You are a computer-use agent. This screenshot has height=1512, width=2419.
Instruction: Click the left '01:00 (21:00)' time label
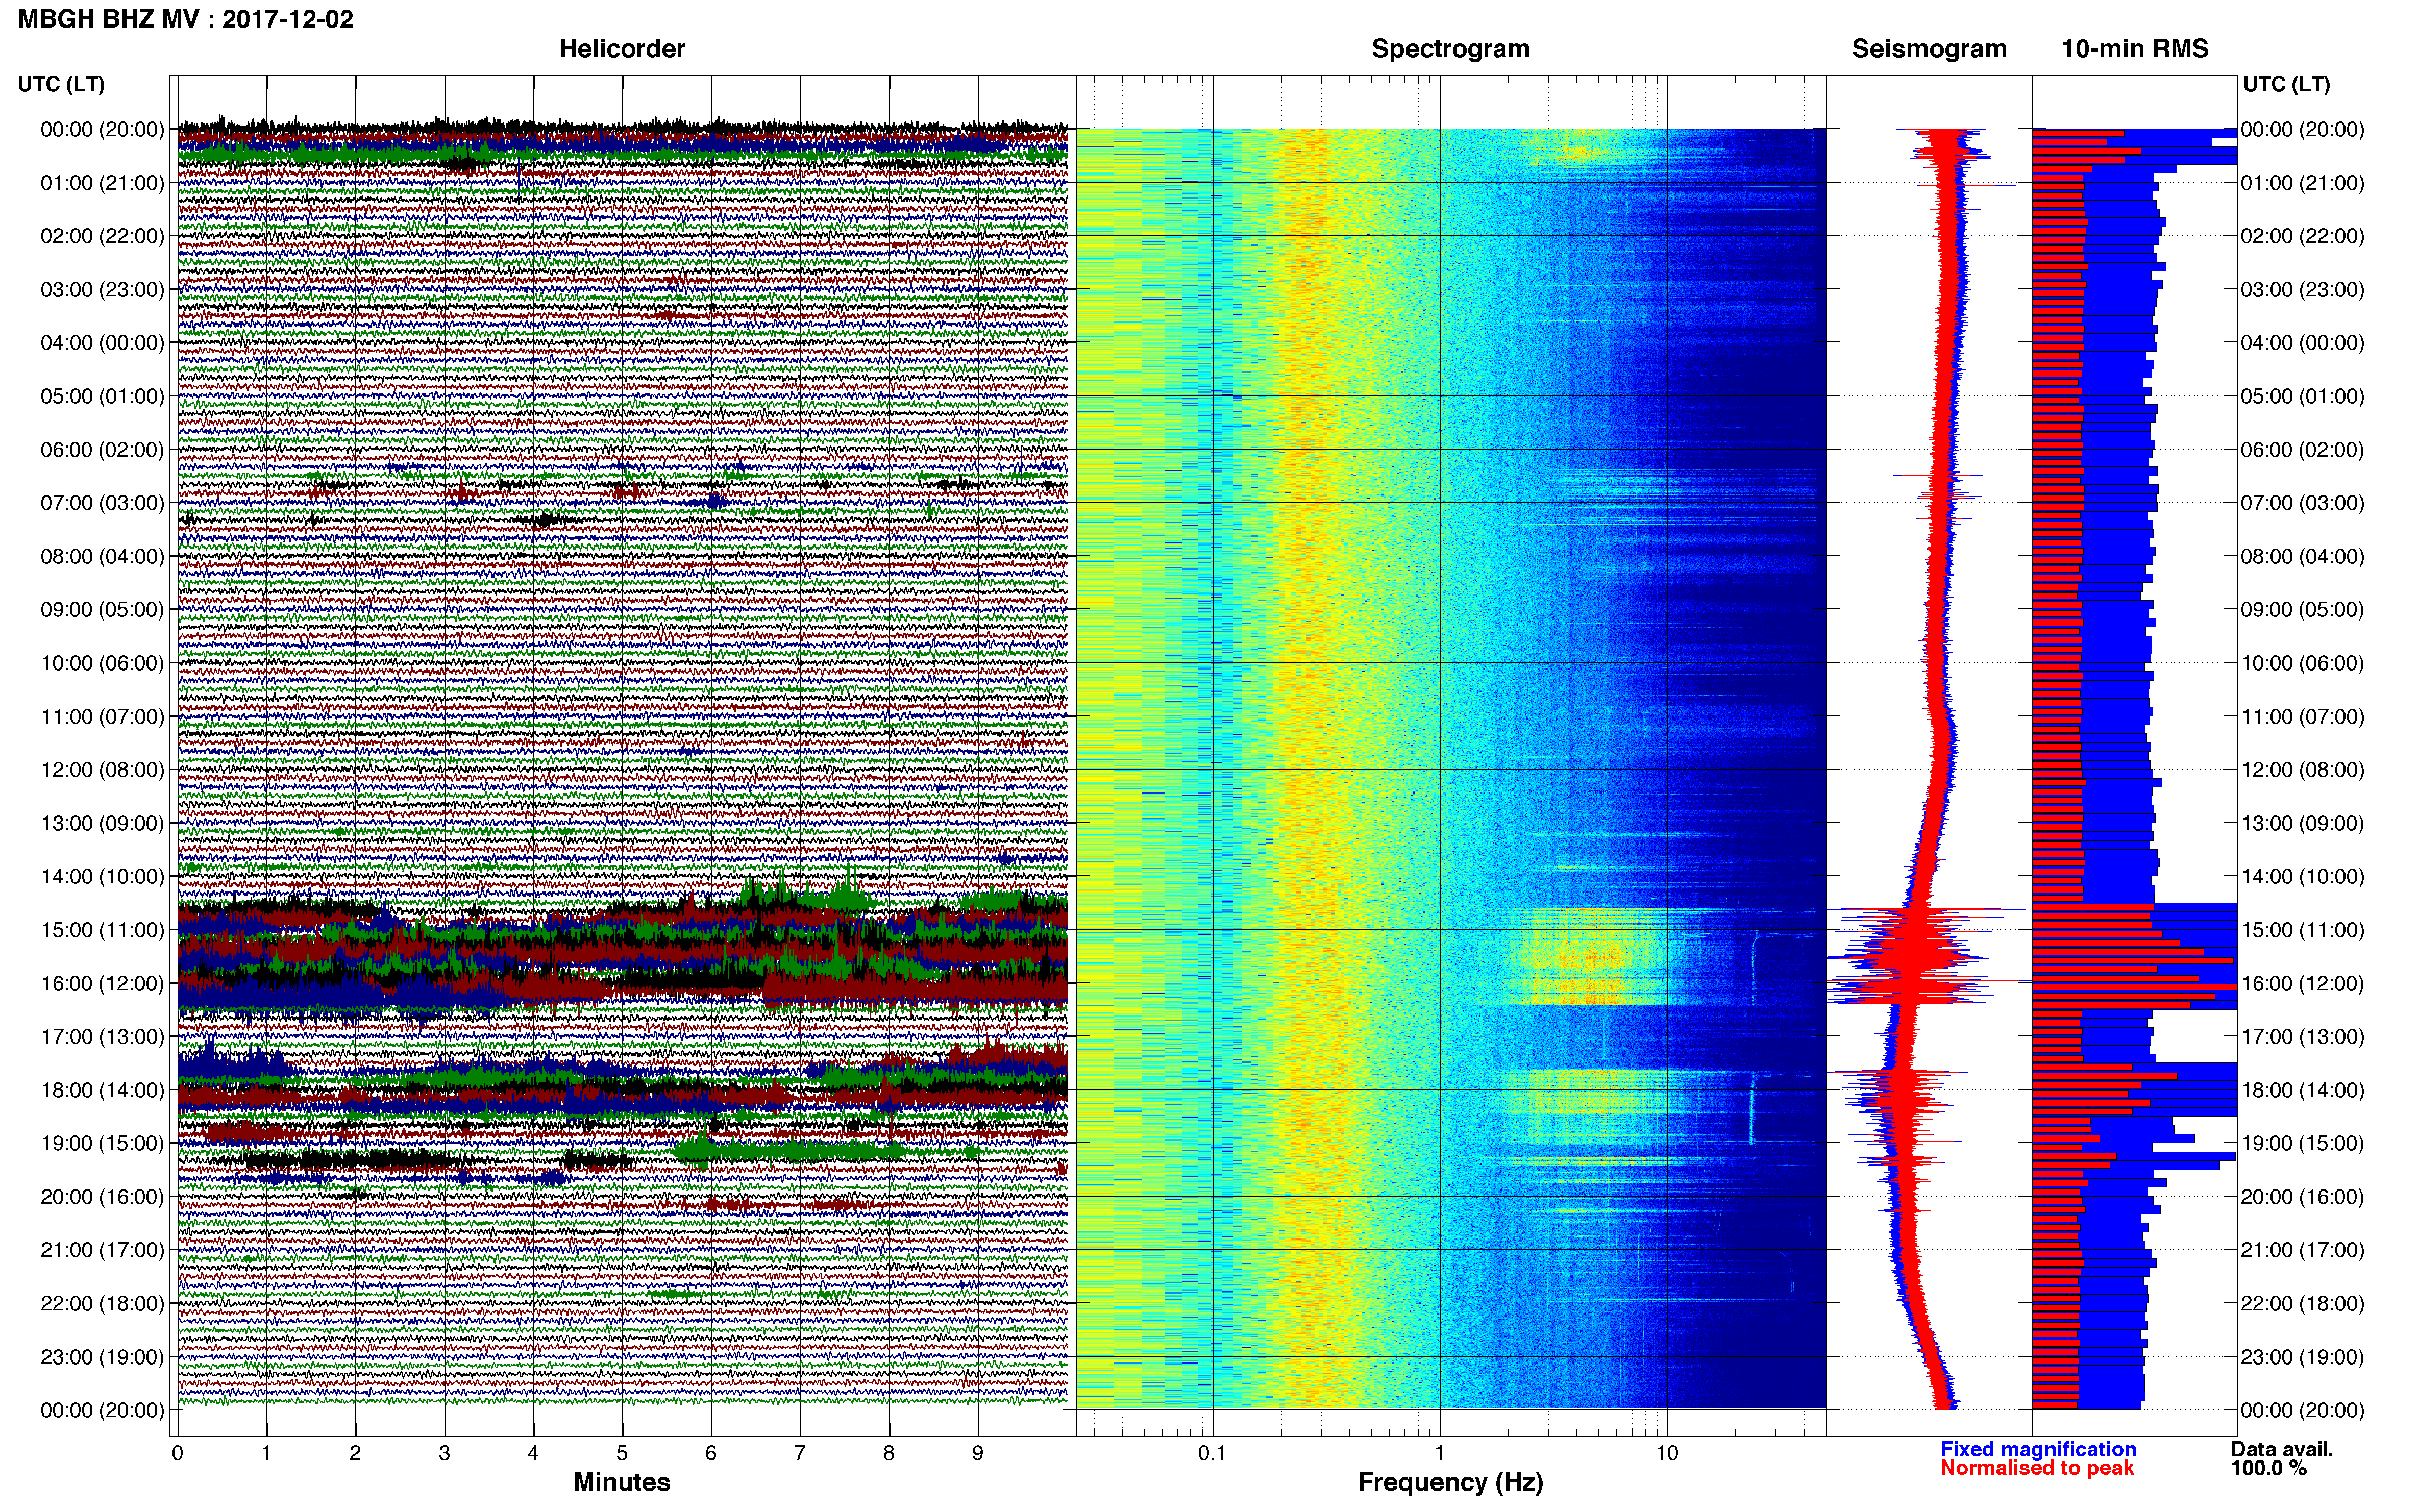(102, 183)
